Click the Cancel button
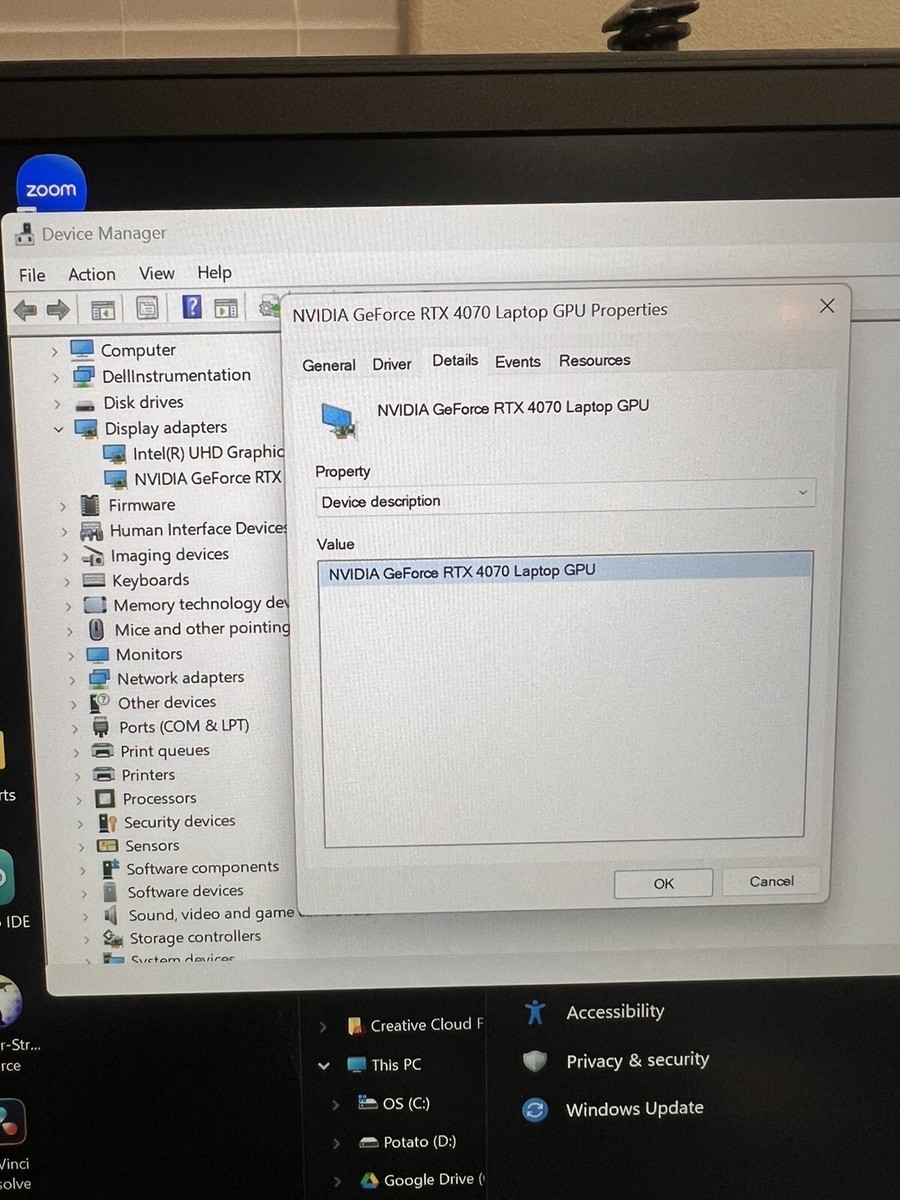This screenshot has width=900, height=1200. [772, 881]
